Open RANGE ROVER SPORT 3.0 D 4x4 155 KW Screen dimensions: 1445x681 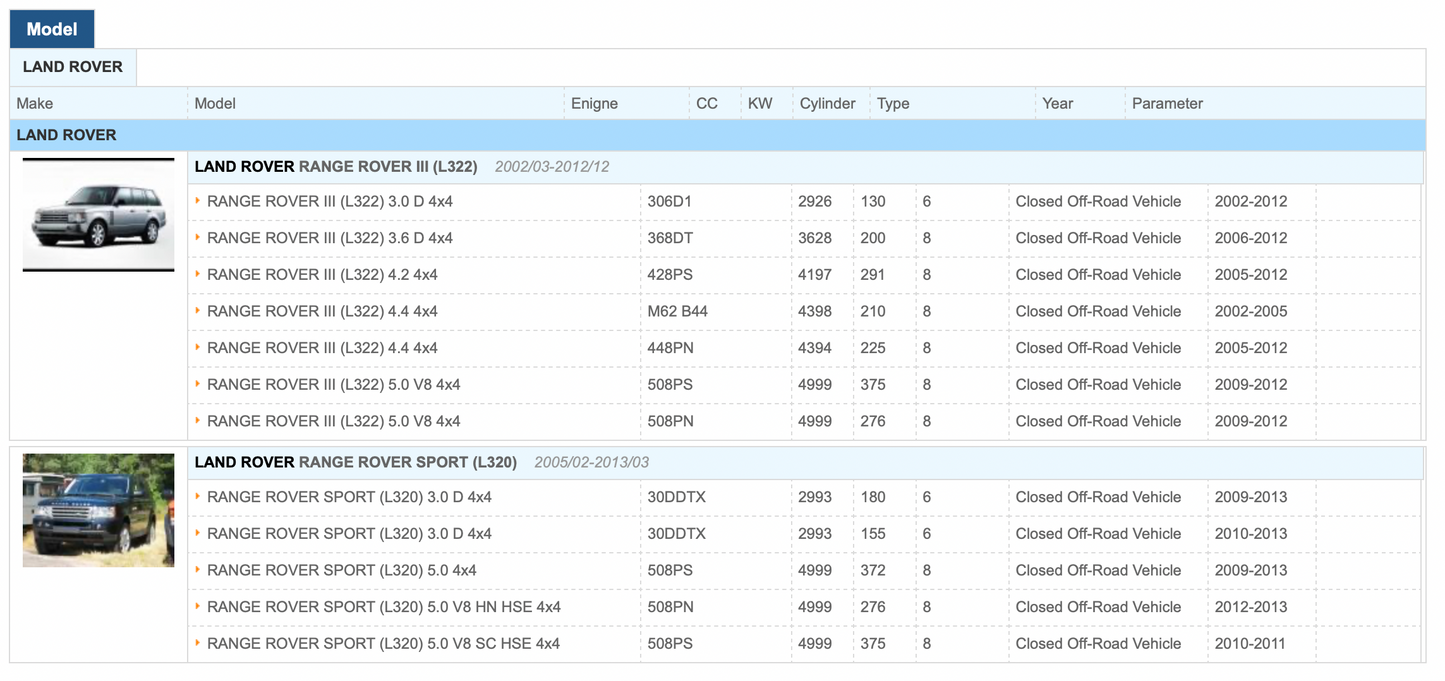pyautogui.click(x=349, y=533)
